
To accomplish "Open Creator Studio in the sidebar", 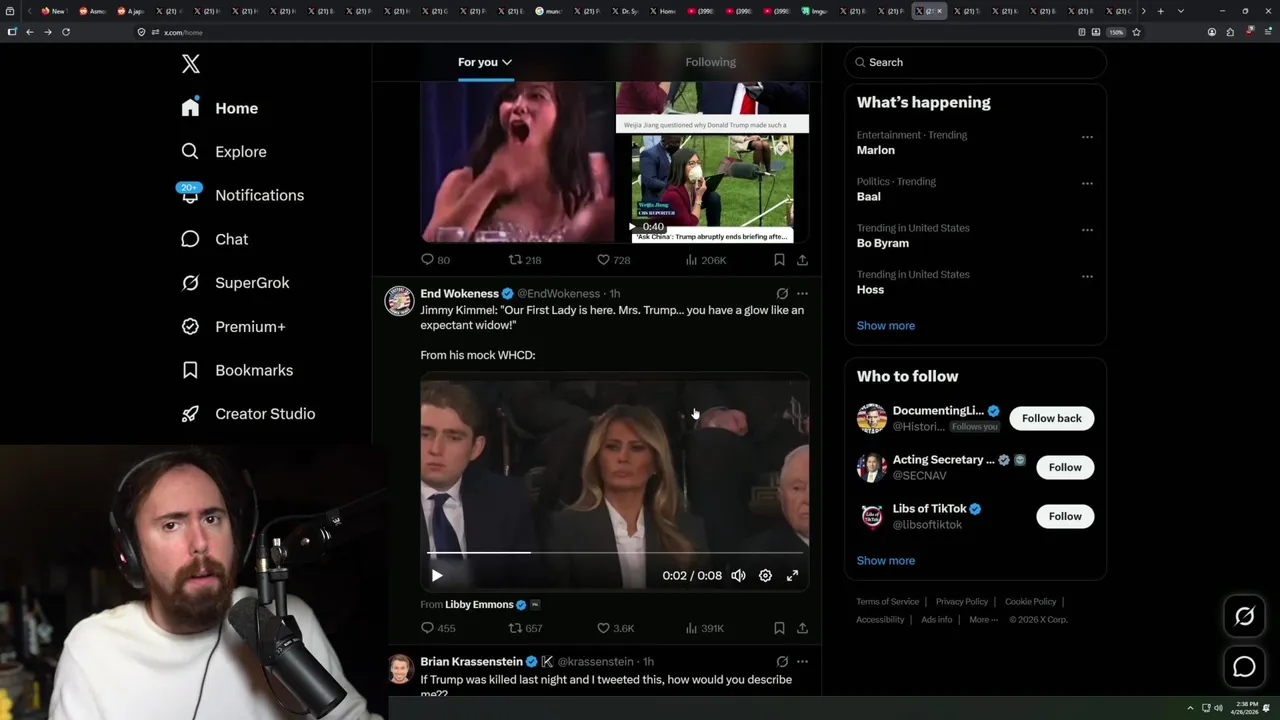I will click(249, 414).
